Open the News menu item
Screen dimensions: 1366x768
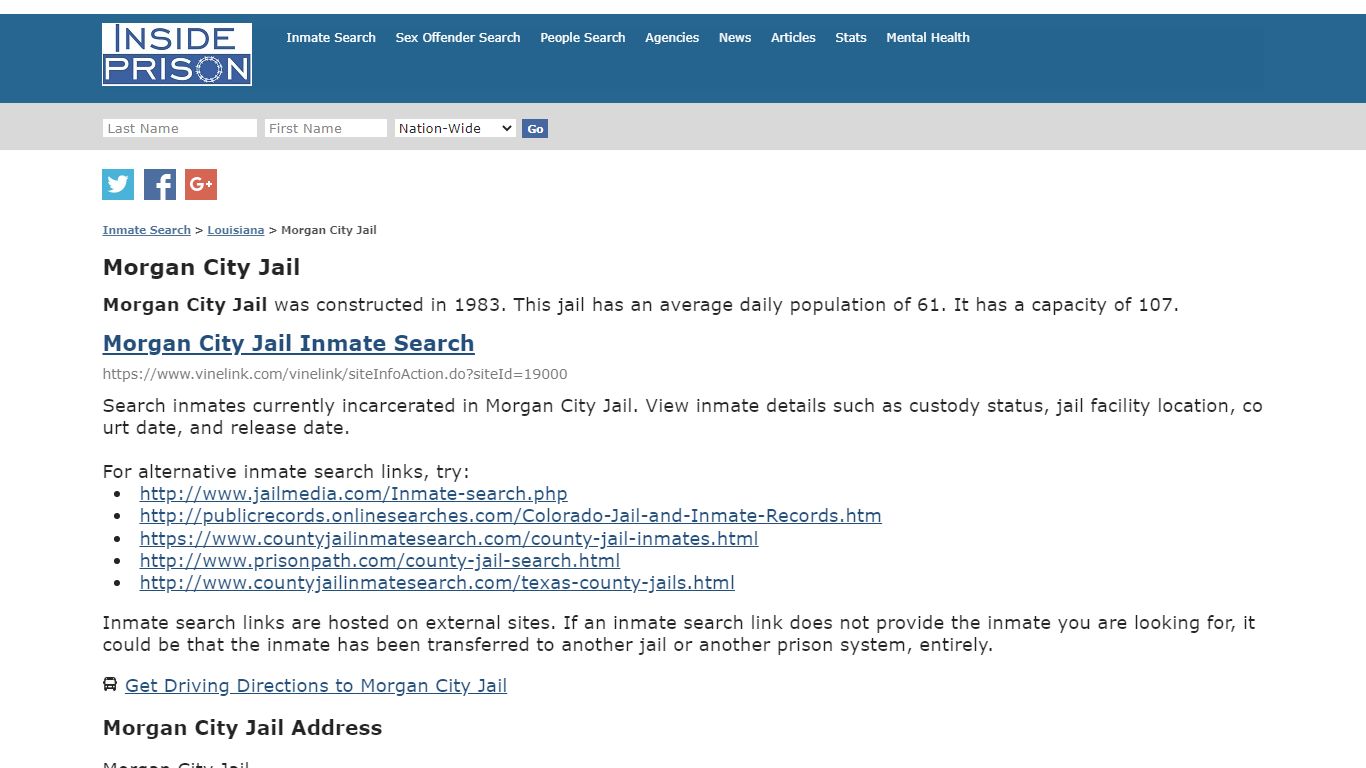click(735, 37)
